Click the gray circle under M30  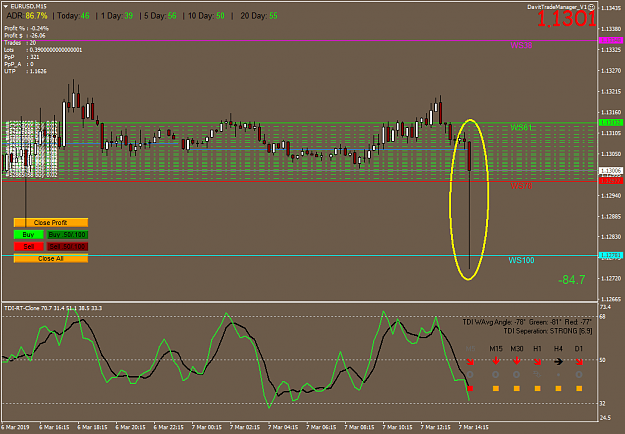[x=516, y=375]
